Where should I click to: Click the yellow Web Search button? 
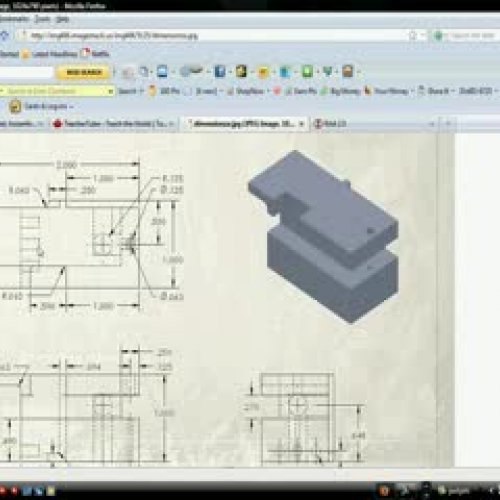click(84, 72)
